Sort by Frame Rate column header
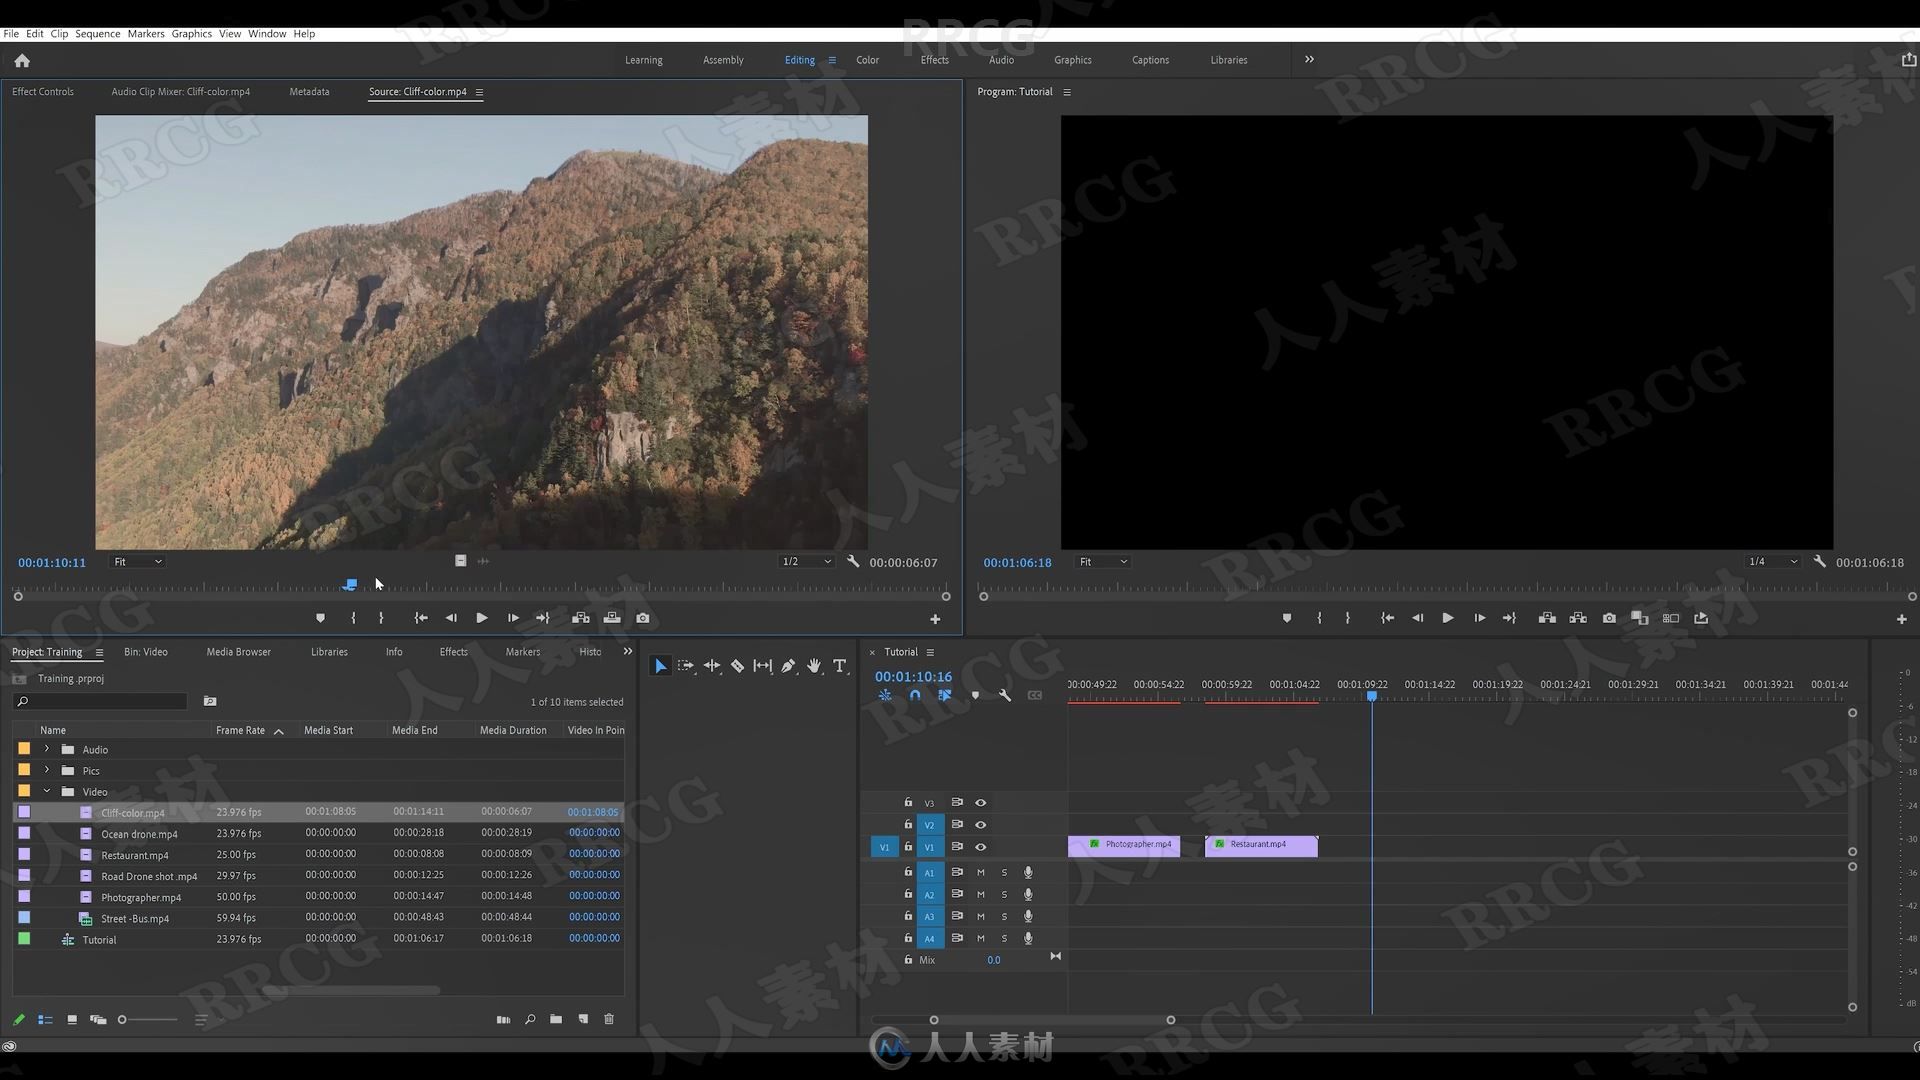The height and width of the screenshot is (1080, 1920). pos(240,731)
